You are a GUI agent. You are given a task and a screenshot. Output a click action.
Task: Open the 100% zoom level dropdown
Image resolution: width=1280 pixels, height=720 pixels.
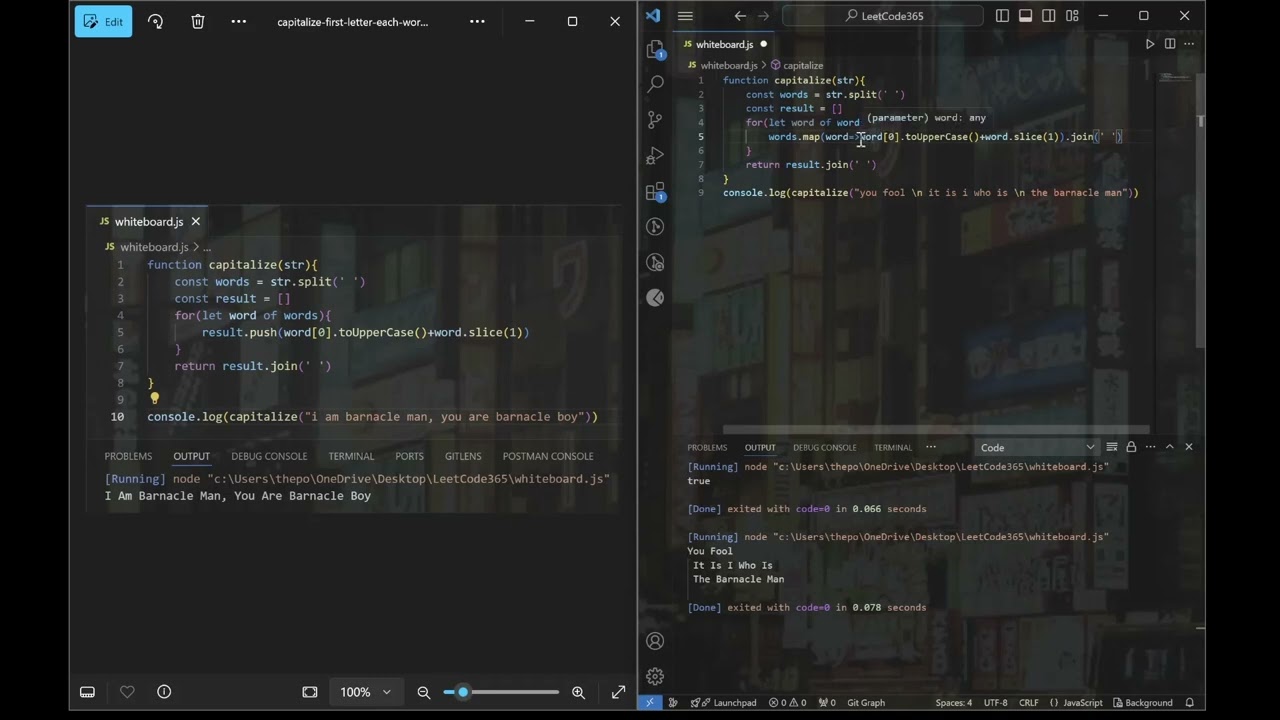[365, 692]
